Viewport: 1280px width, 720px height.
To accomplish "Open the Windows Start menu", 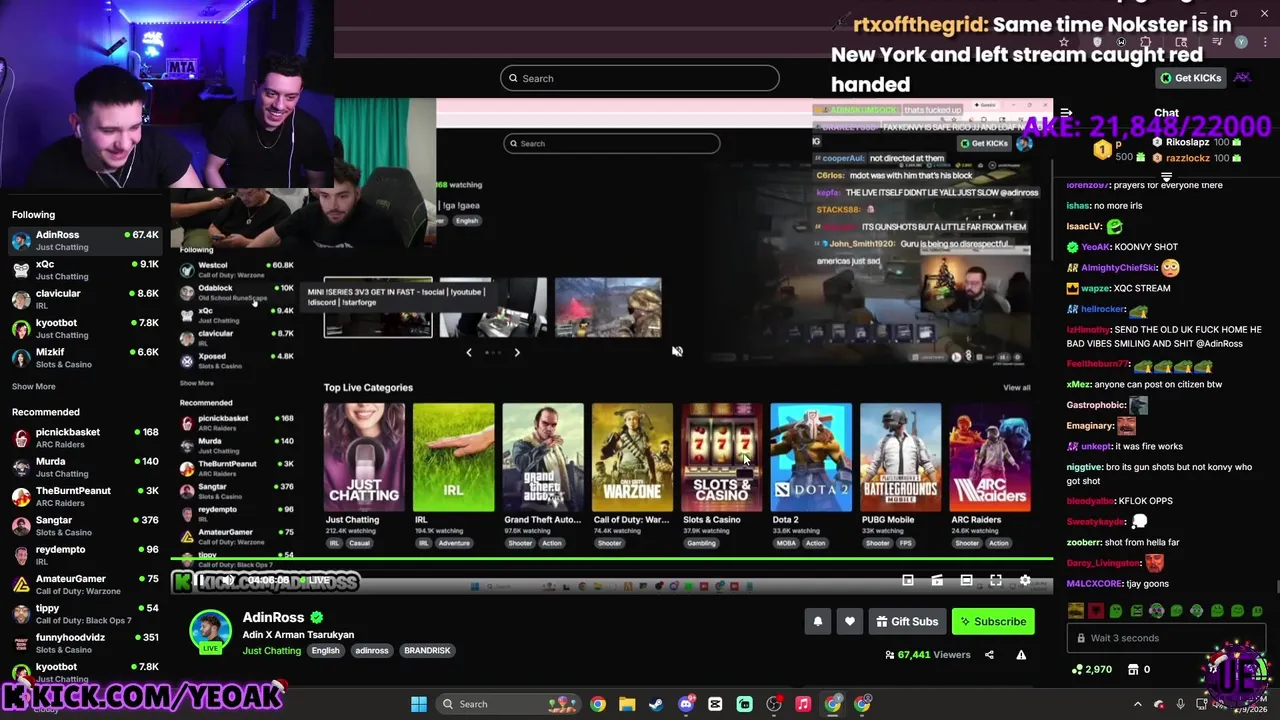I will tap(419, 704).
